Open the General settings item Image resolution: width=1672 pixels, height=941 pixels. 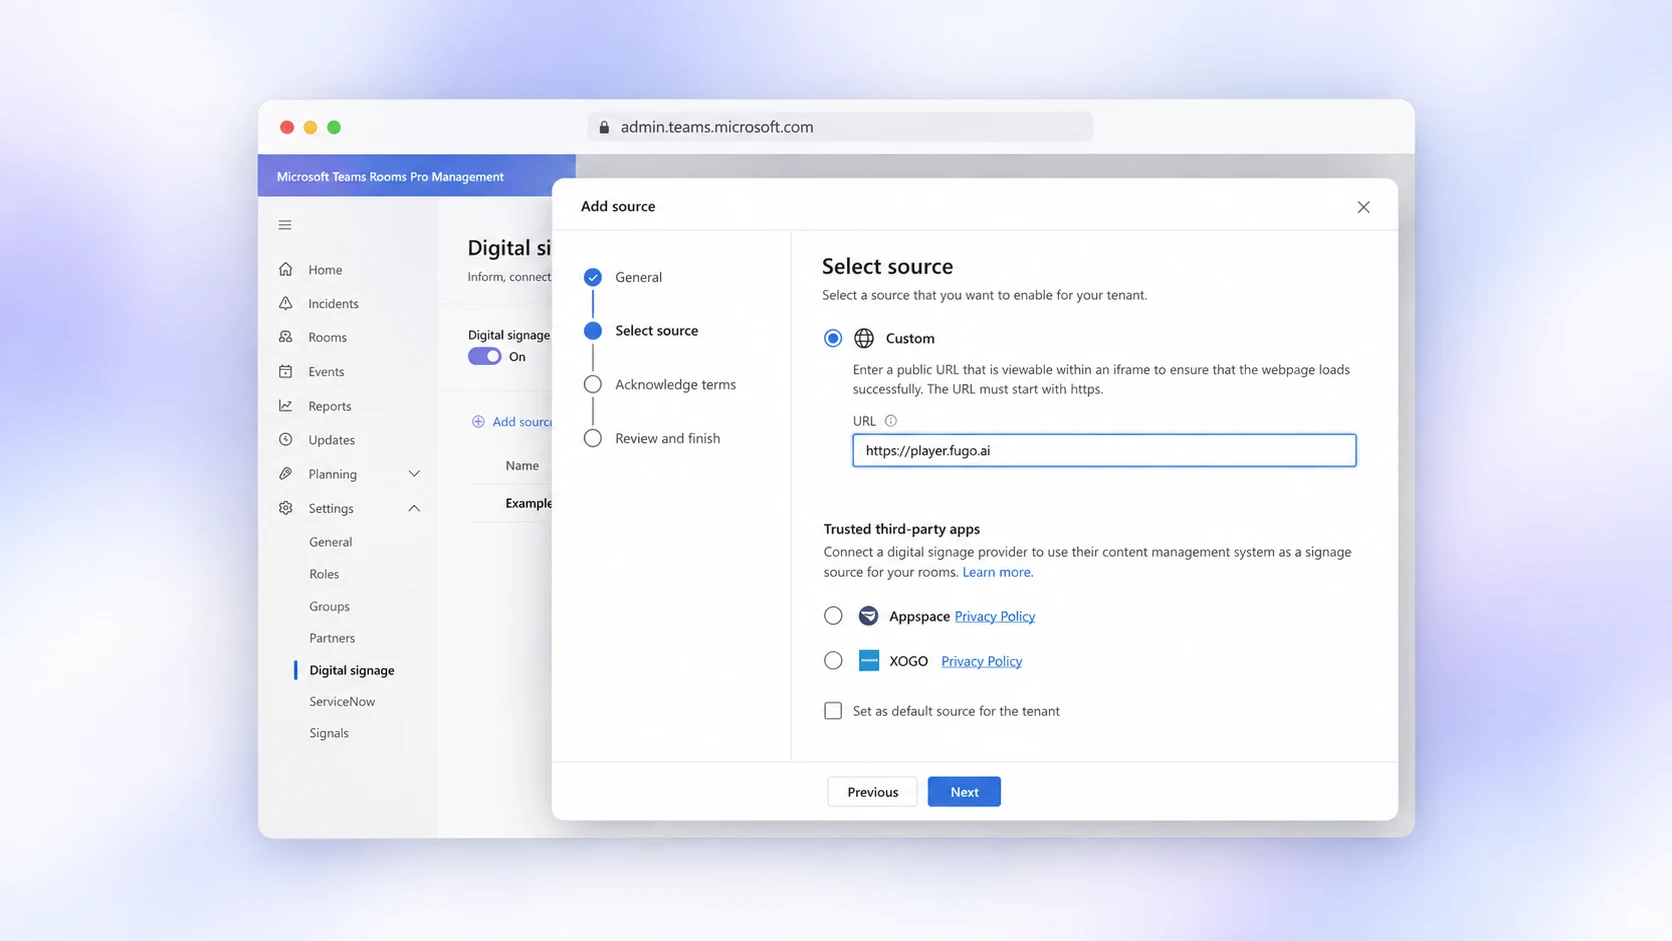point(330,542)
